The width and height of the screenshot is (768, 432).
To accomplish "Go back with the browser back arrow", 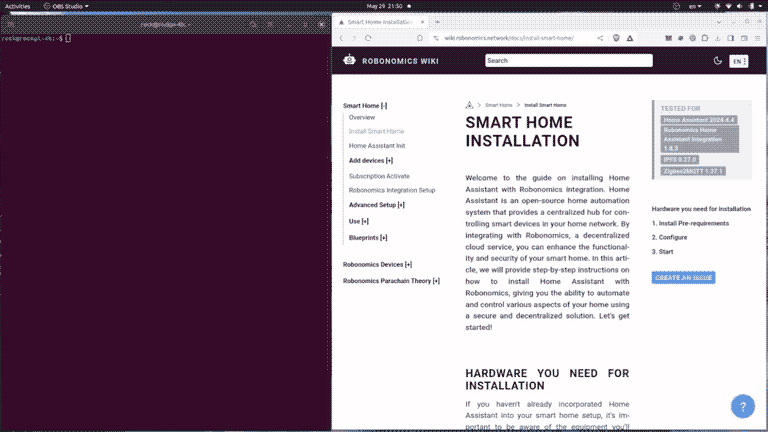I will pos(341,38).
